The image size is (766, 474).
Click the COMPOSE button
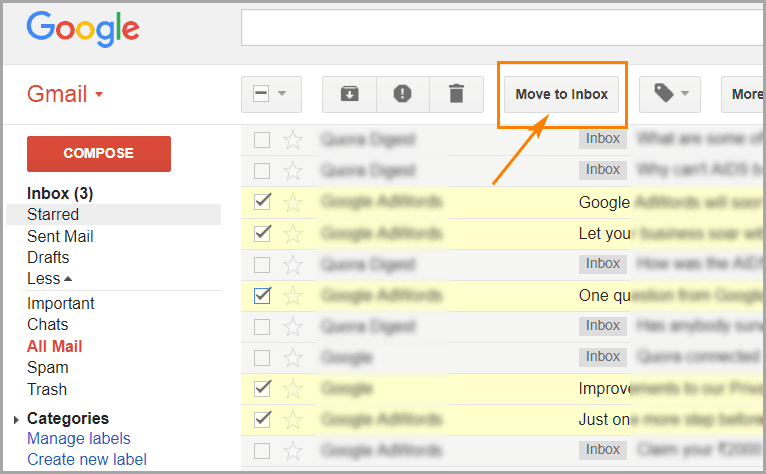(99, 153)
